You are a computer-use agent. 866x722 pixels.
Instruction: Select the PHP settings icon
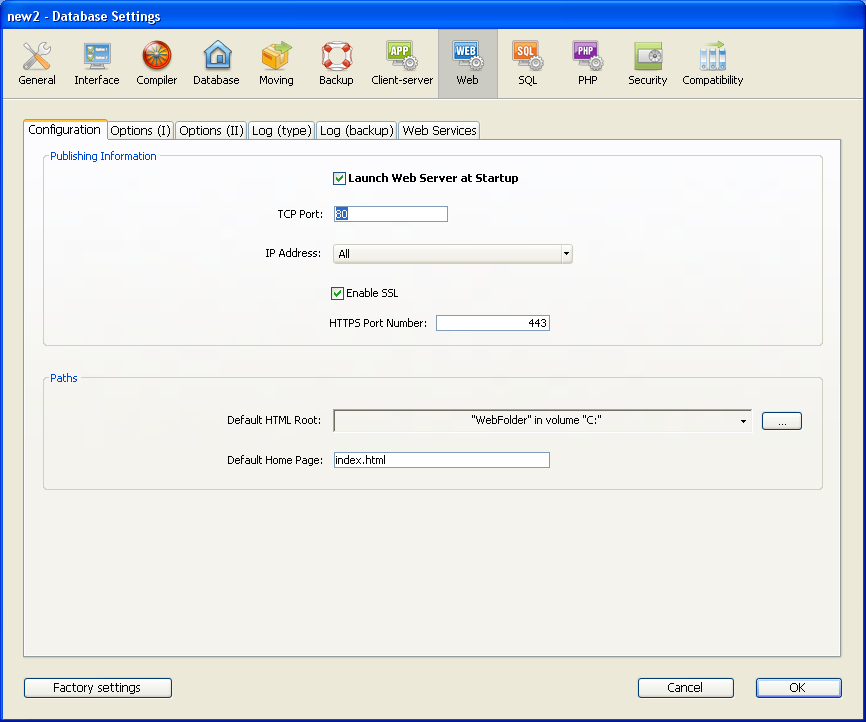[587, 64]
